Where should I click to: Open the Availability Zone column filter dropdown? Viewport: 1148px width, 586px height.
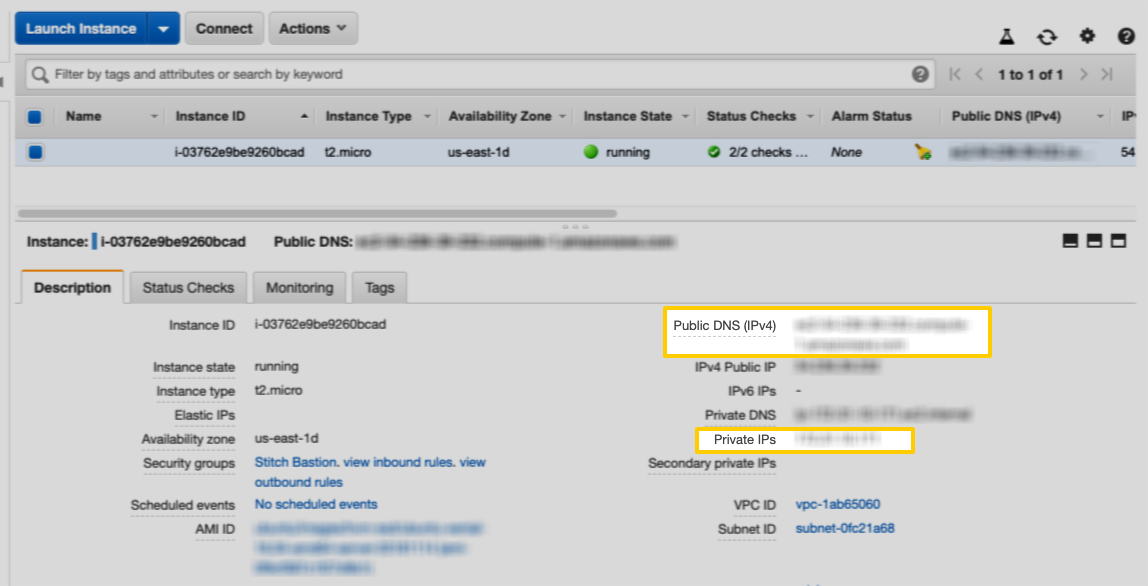tap(562, 116)
